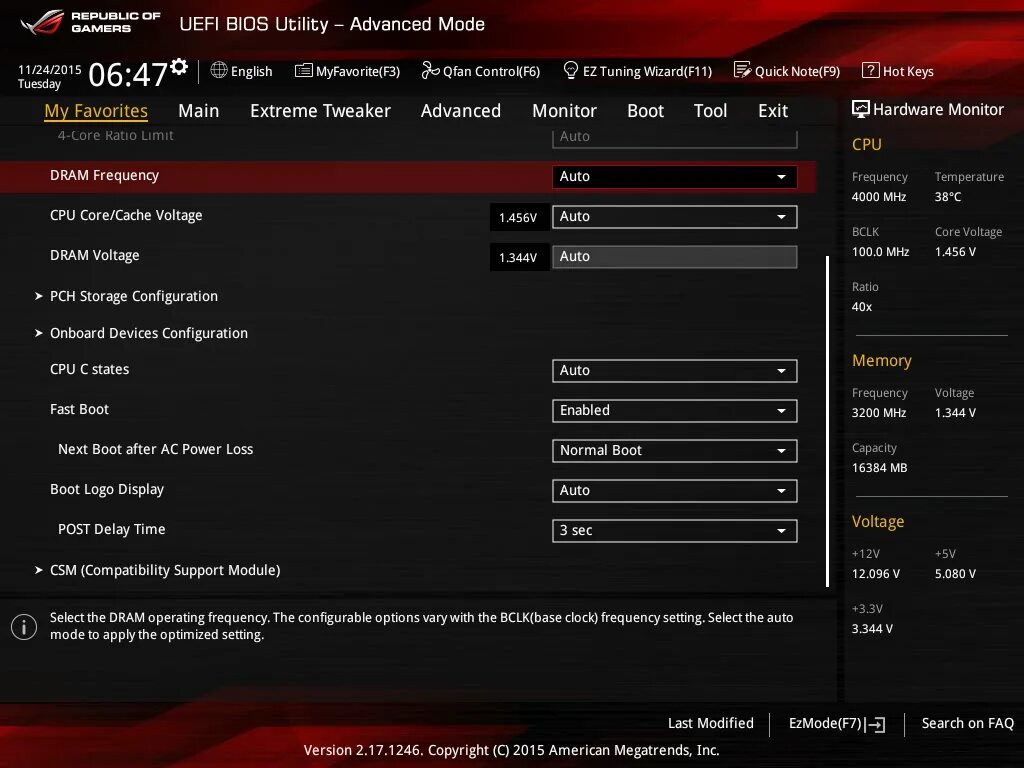Open the CPU C states dropdown

[x=675, y=371]
